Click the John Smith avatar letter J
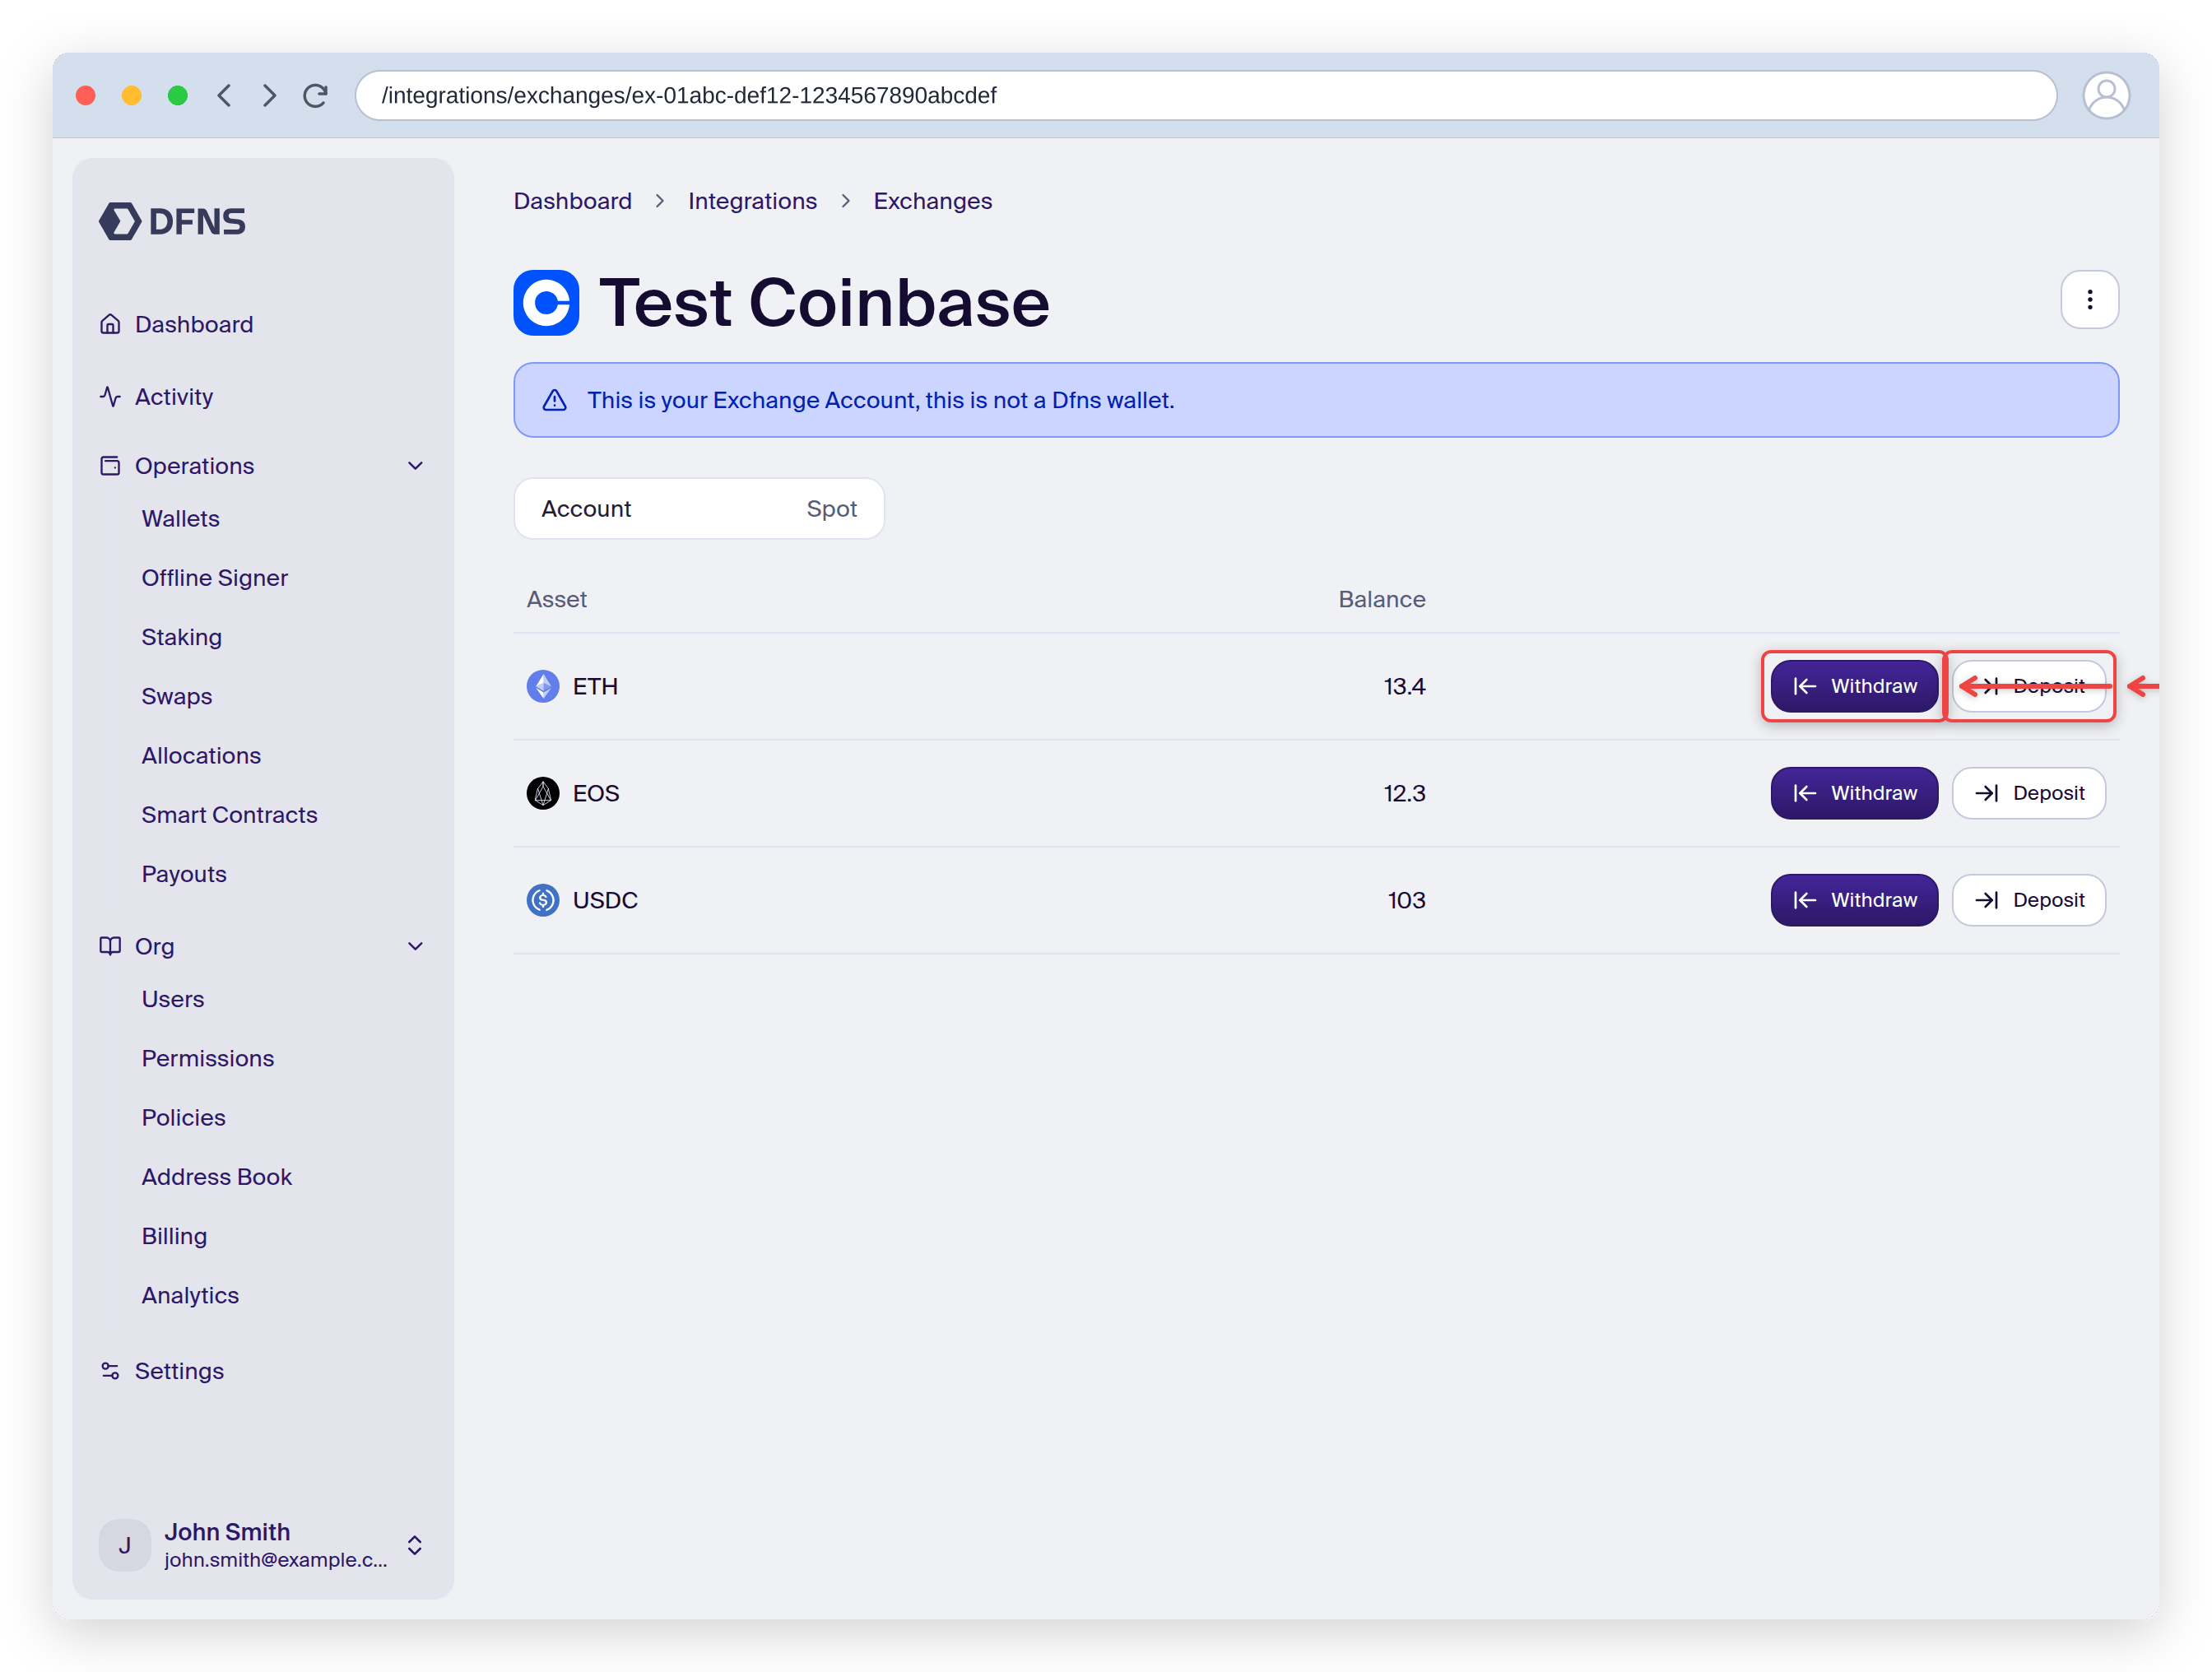The image size is (2212, 1672). pyautogui.click(x=125, y=1545)
